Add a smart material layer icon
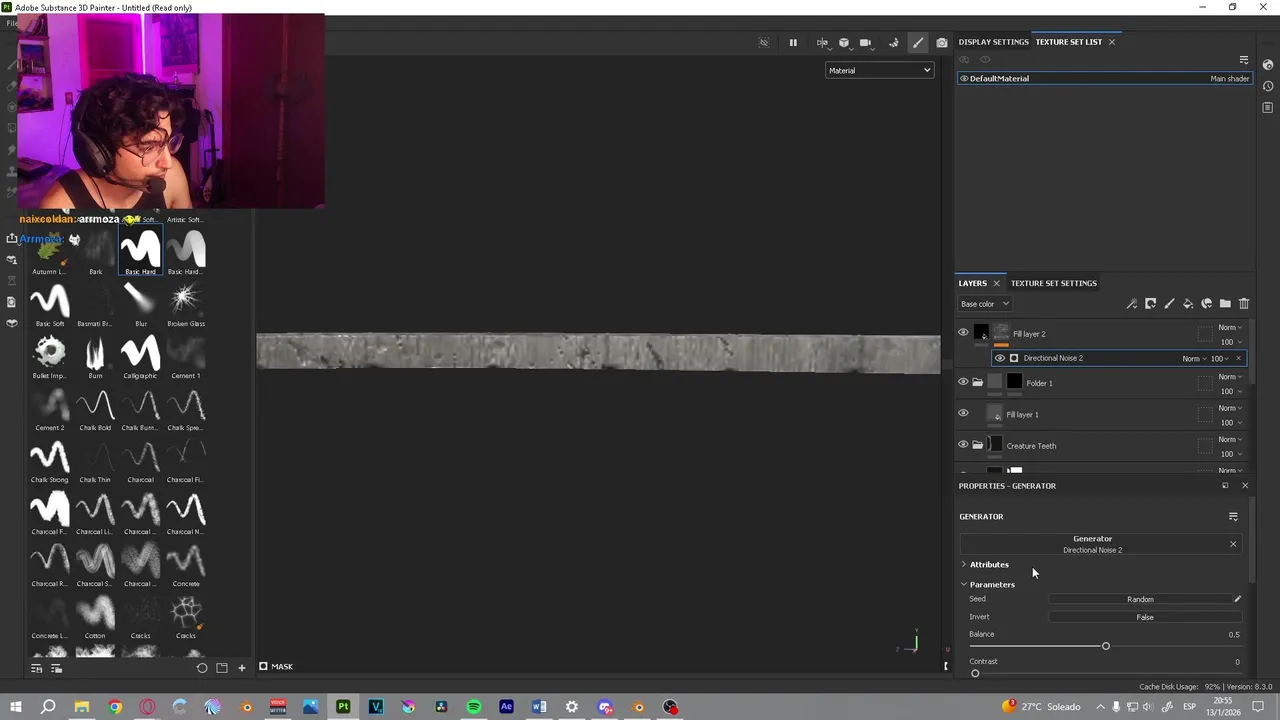This screenshot has width=1280, height=720. click(x=1207, y=304)
